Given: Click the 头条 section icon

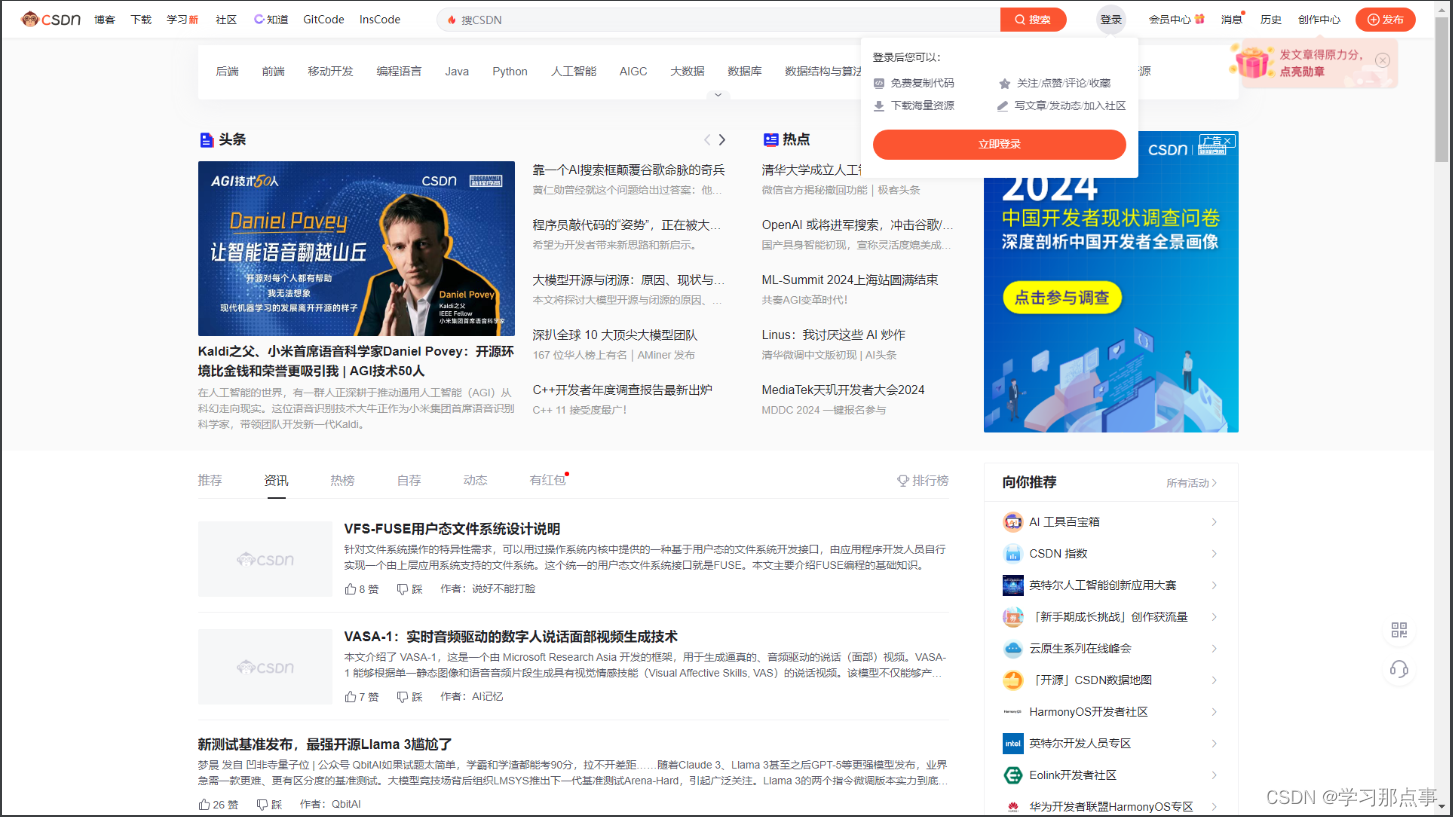Looking at the screenshot, I should pyautogui.click(x=206, y=140).
